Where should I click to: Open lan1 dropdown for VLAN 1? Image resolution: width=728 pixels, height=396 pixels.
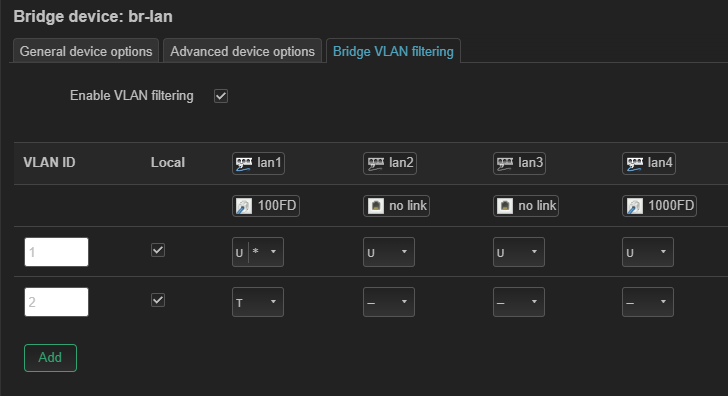258,252
